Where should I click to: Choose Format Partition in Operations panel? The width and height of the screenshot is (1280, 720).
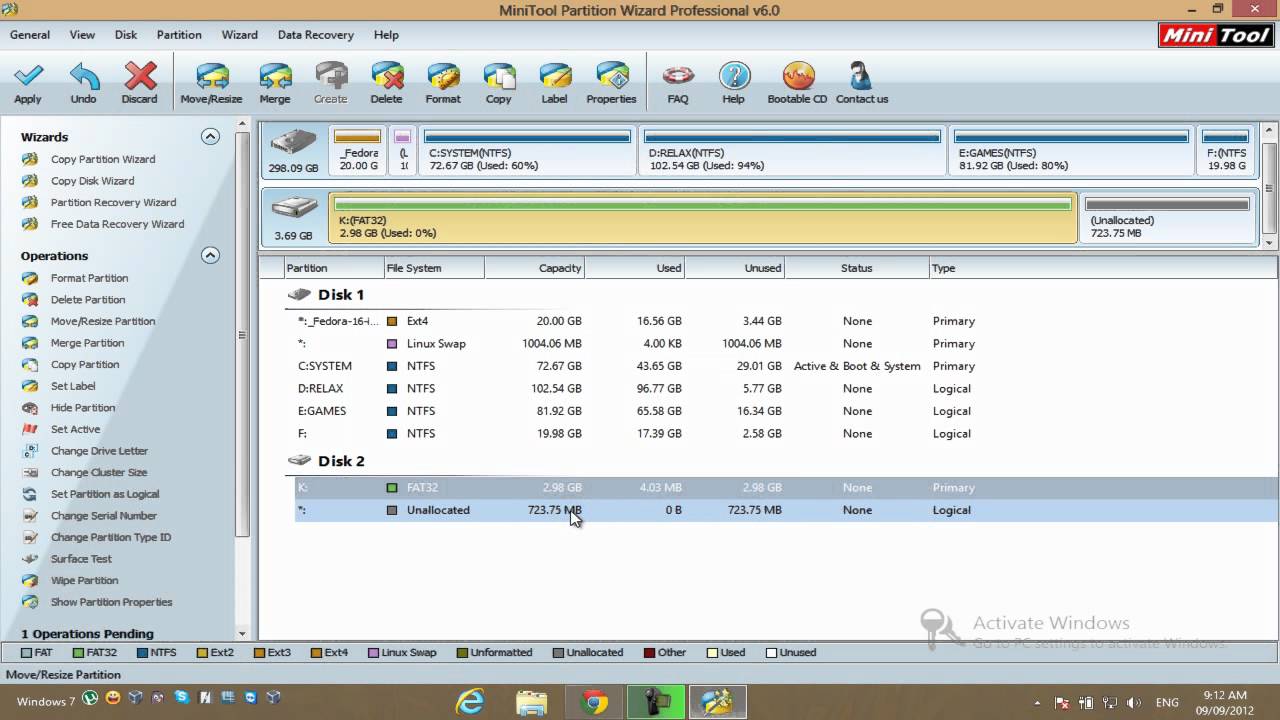[x=89, y=278]
